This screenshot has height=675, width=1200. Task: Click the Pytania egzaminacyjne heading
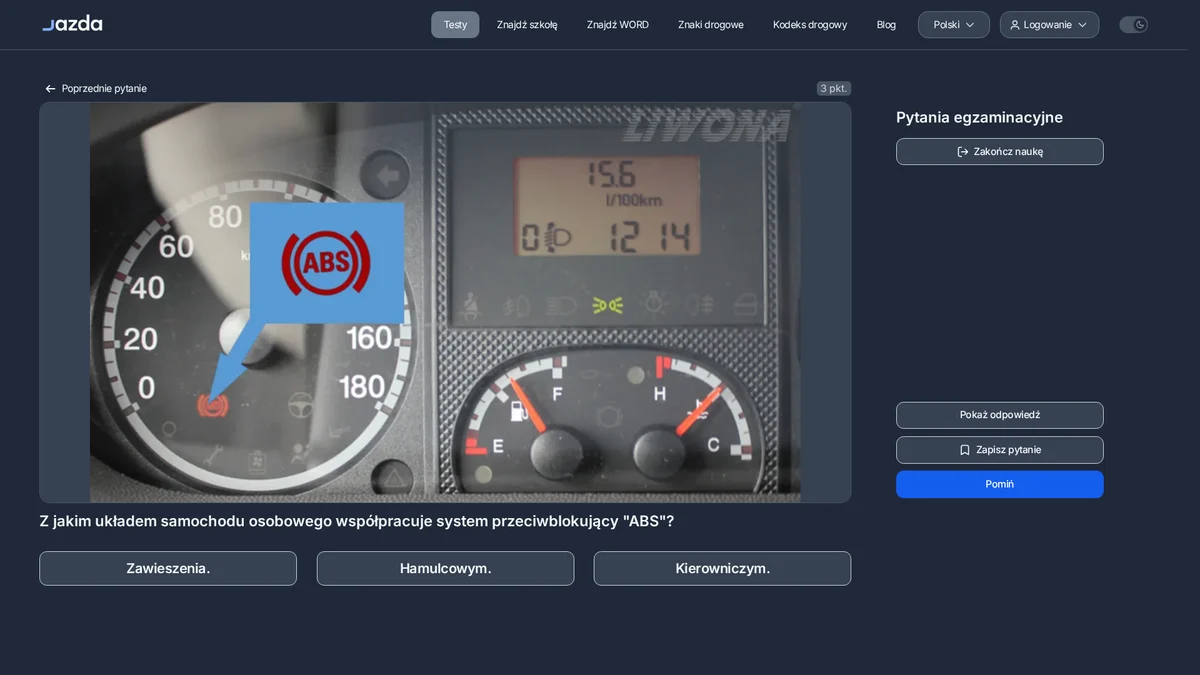(x=979, y=117)
